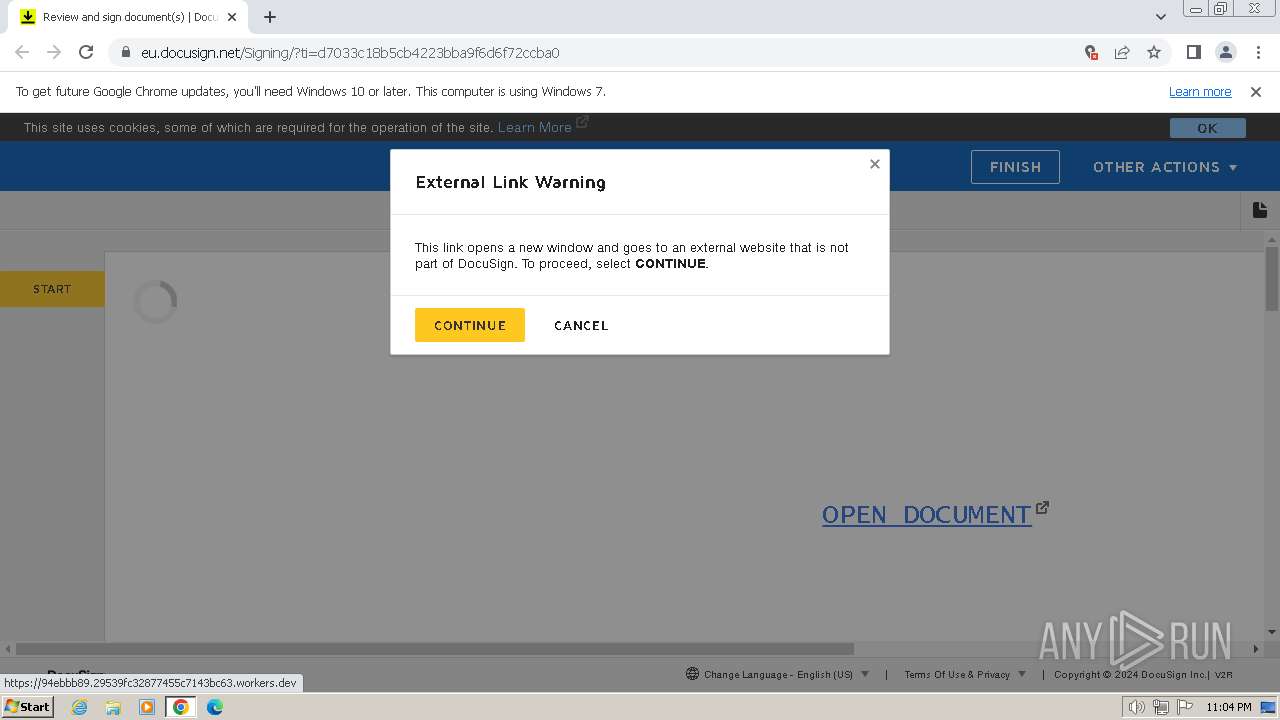Open the Chrome profile avatar
The image size is (1280, 720).
tap(1225, 52)
